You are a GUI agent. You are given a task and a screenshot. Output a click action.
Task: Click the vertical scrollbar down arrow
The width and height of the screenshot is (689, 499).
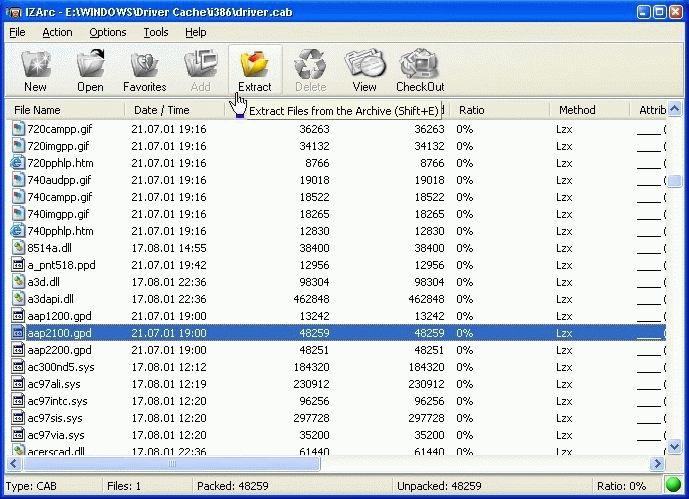675,447
